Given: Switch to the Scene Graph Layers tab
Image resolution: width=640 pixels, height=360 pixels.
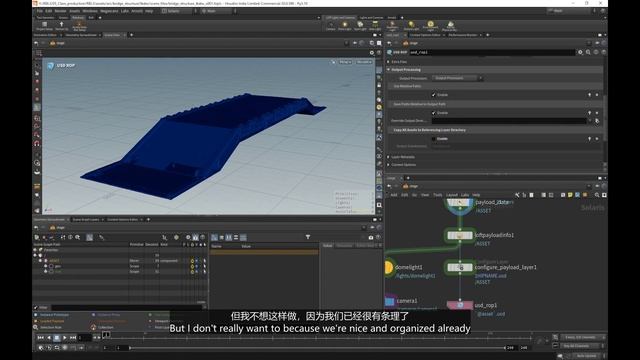Looking at the screenshot, I should point(86,220).
